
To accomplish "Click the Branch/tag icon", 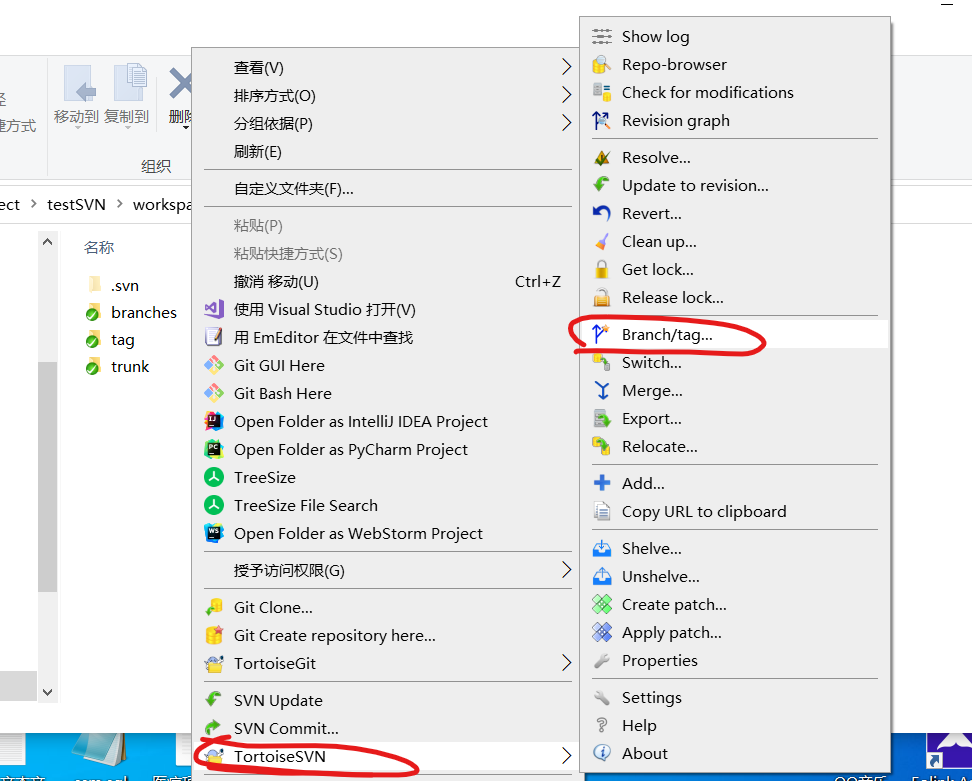I will pyautogui.click(x=600, y=335).
